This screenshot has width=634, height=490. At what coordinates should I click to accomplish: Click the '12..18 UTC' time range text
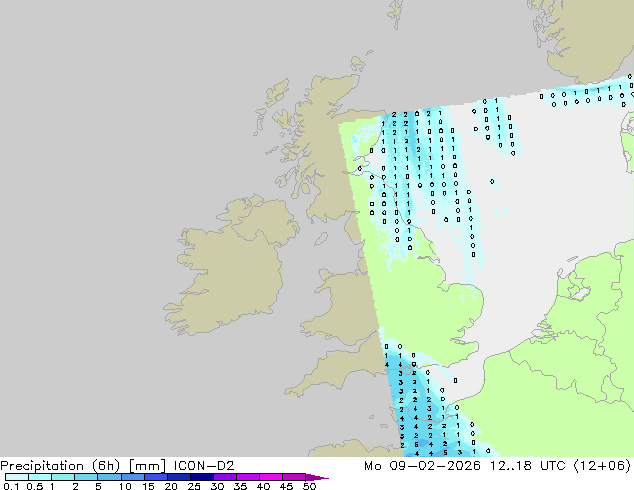527,466
